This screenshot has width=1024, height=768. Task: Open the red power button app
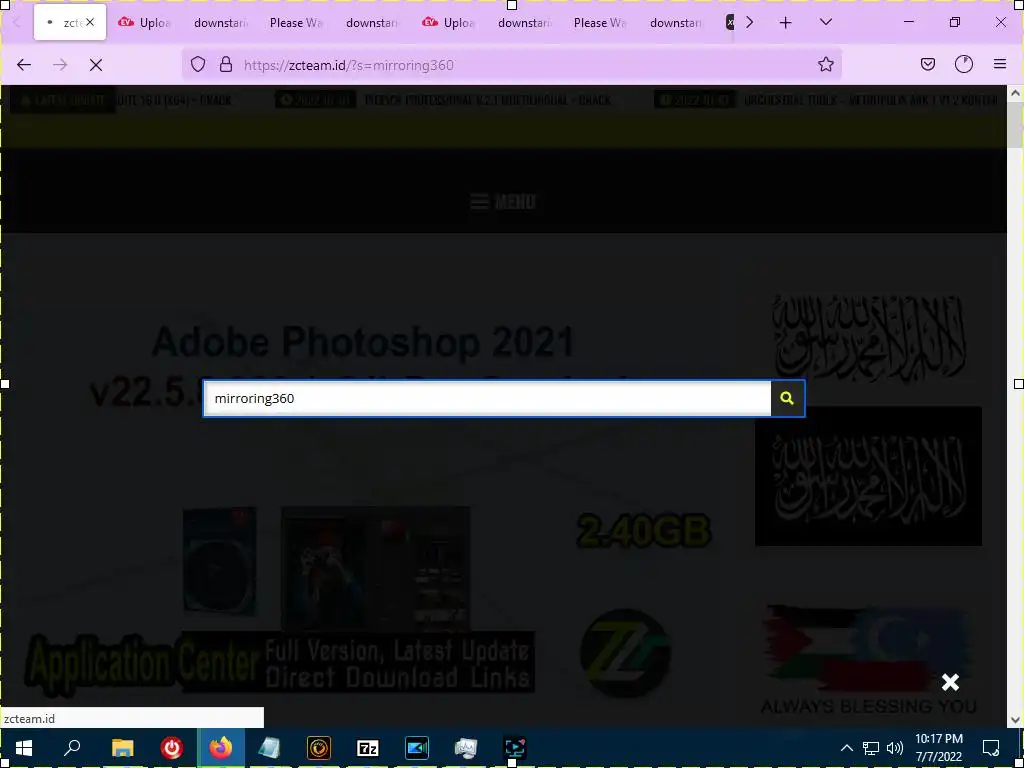pos(172,748)
